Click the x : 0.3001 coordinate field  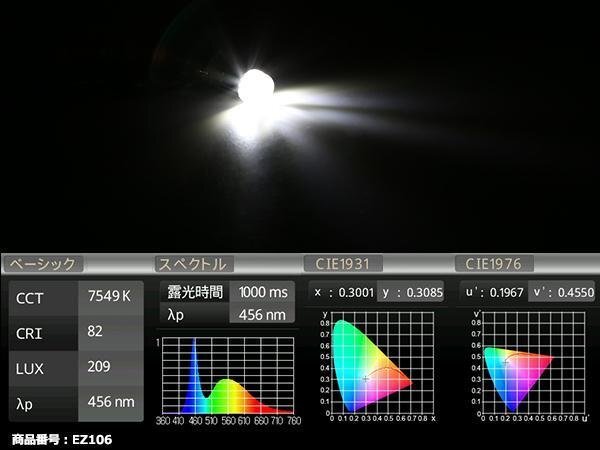point(343,292)
